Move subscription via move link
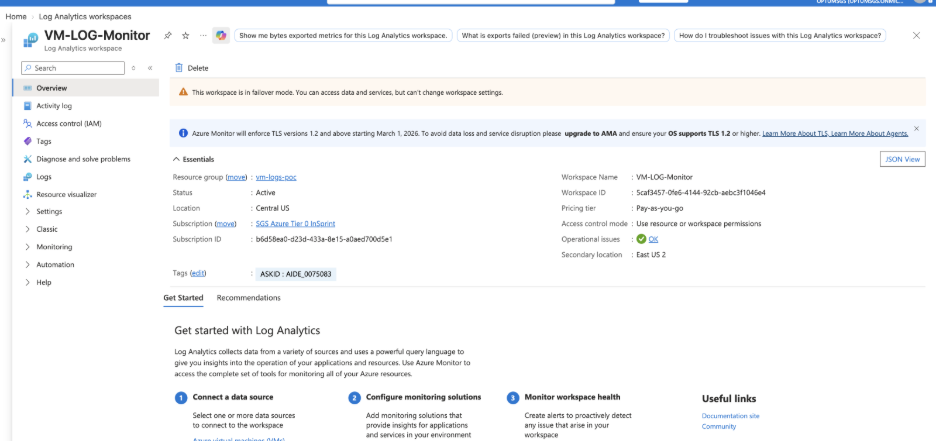This screenshot has height=441, width=936. tap(225, 224)
